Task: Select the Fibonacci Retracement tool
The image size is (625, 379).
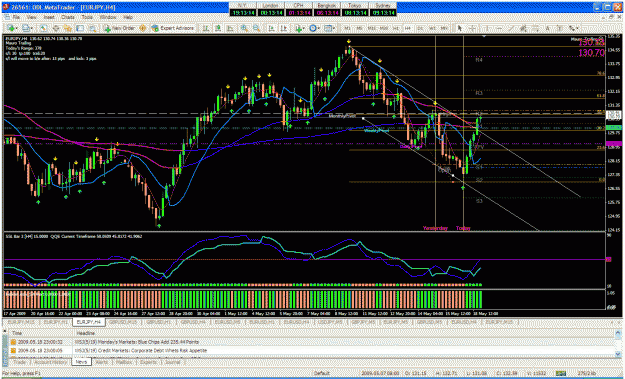Action: 535,28
